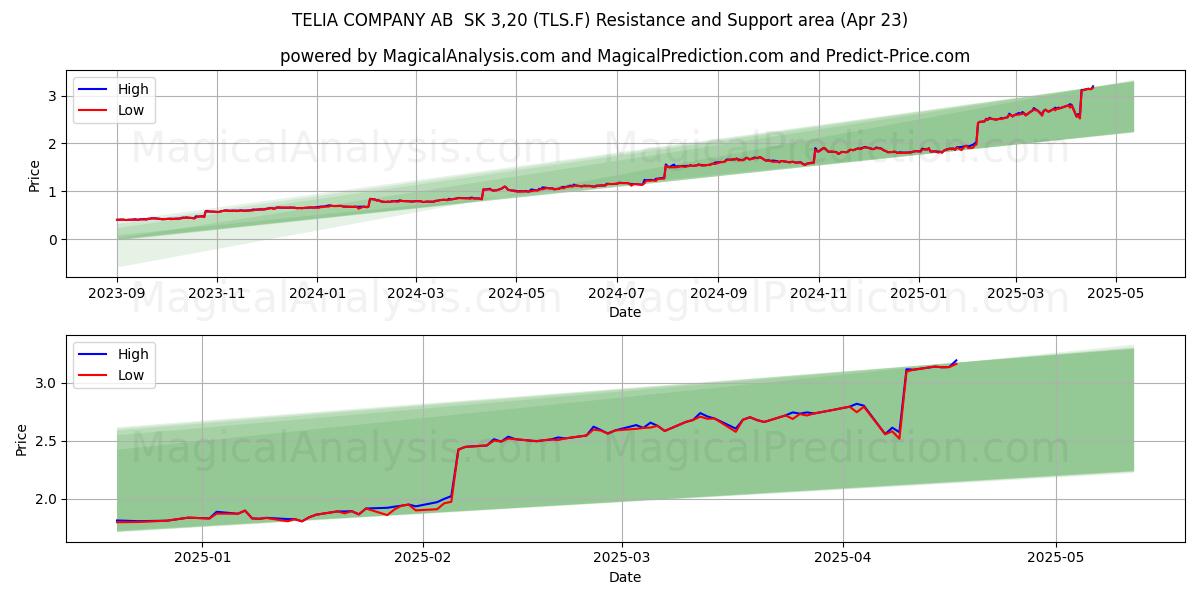Viewport: 1200px width, 600px height.
Task: Click the top chart 'Price' axis label
Action: [35, 175]
